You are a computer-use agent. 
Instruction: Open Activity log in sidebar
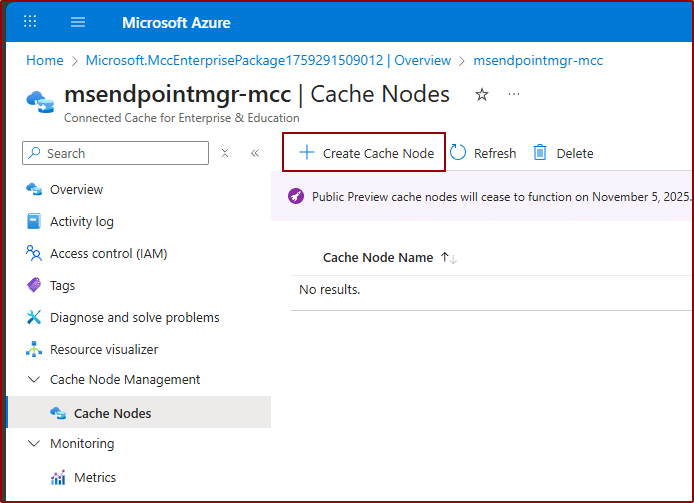pyautogui.click(x=81, y=222)
